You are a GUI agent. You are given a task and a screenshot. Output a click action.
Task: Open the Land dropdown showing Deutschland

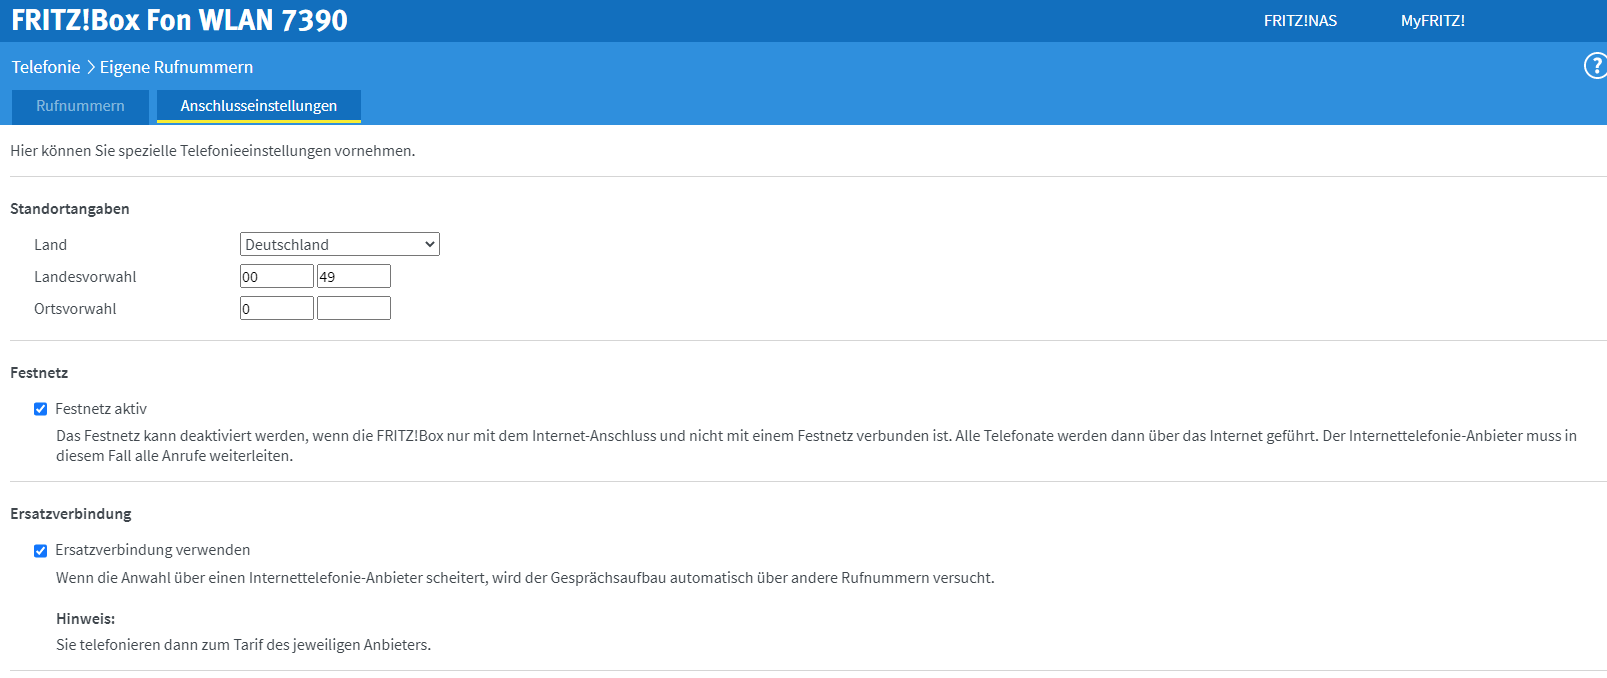pyautogui.click(x=340, y=244)
